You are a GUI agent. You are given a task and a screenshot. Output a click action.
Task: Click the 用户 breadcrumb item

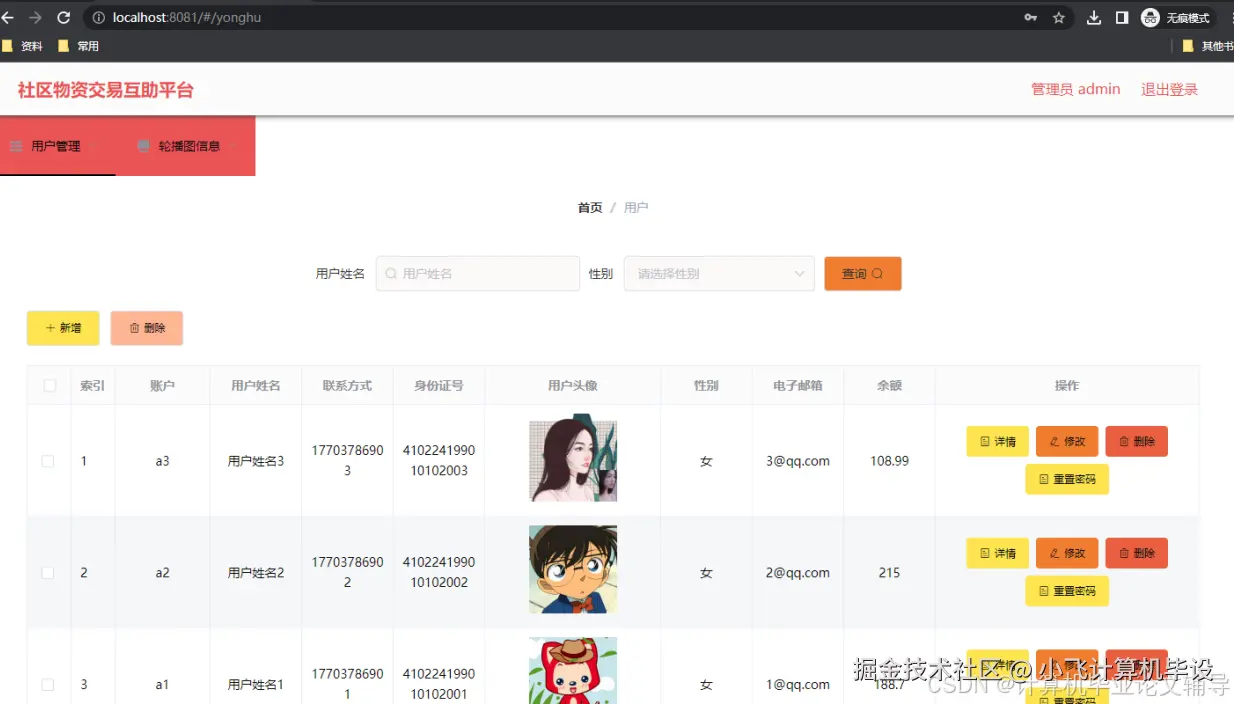click(636, 208)
